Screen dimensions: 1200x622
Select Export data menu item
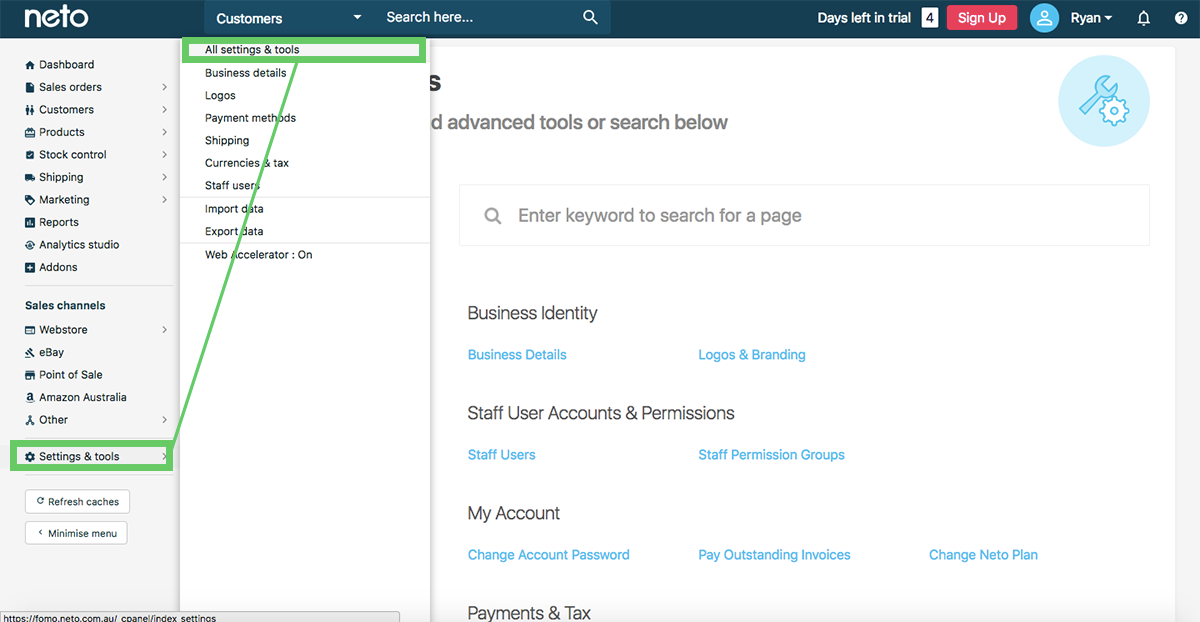click(234, 232)
